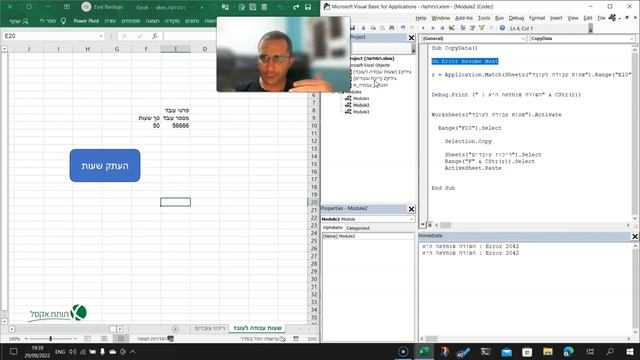Open the File menu in VBA editor

(601, 18)
